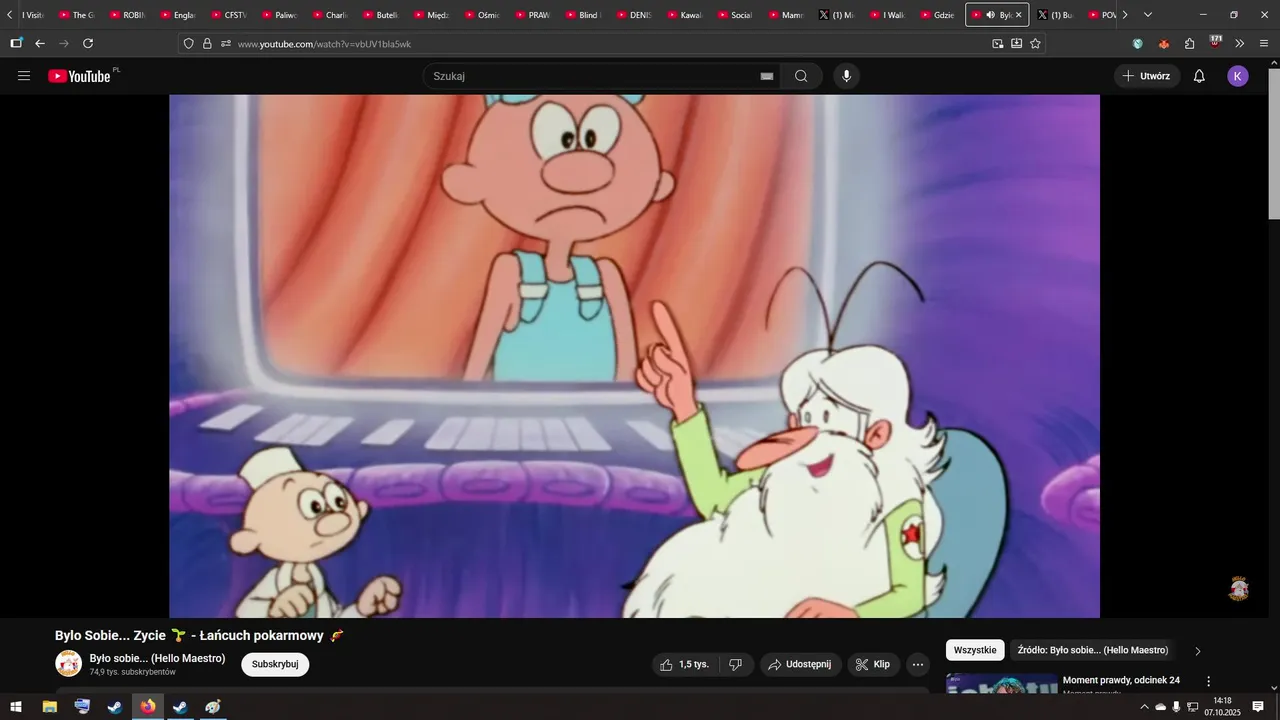Expand list of all tabs chevron
This screenshot has width=1280, height=720.
pyautogui.click(x=1148, y=15)
